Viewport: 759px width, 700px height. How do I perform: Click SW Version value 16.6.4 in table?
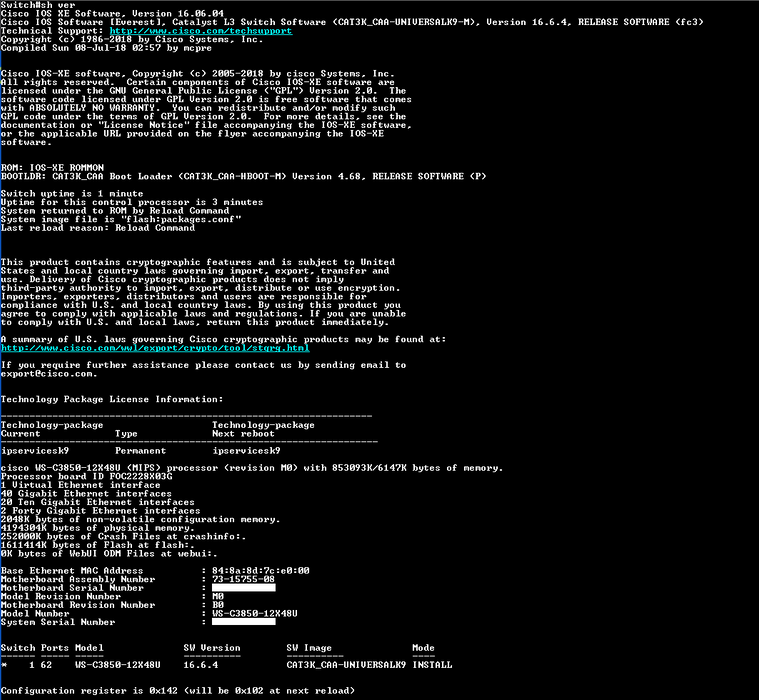201,665
